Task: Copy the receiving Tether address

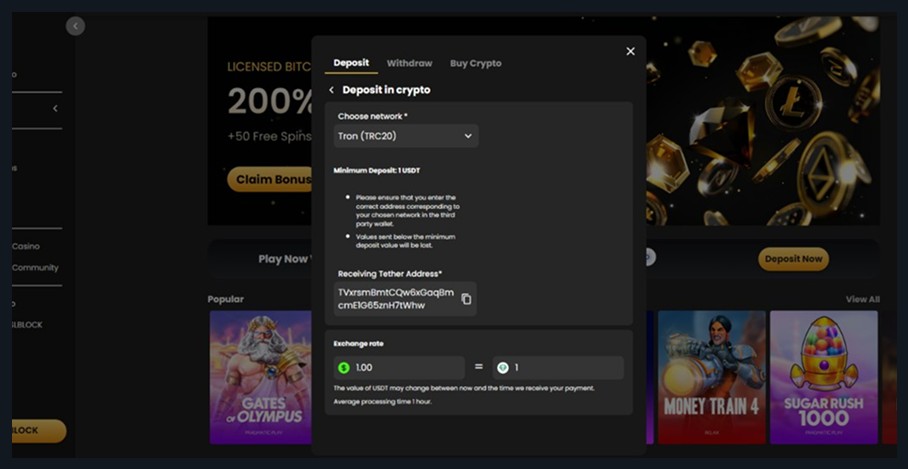Action: click(466, 299)
